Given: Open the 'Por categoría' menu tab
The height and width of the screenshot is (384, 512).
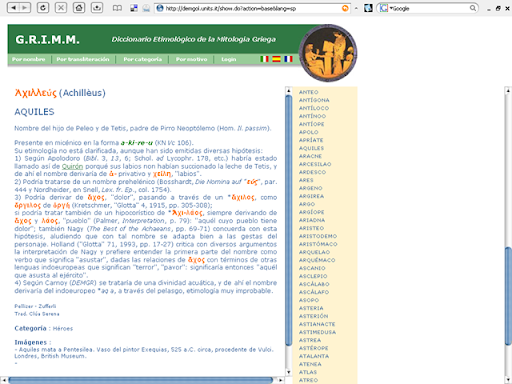Looking at the screenshot, I should click(143, 59).
